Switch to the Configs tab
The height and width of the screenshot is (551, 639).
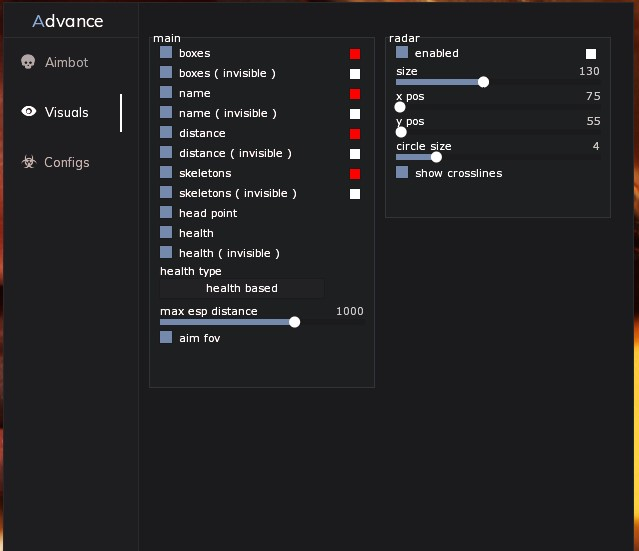coord(66,162)
